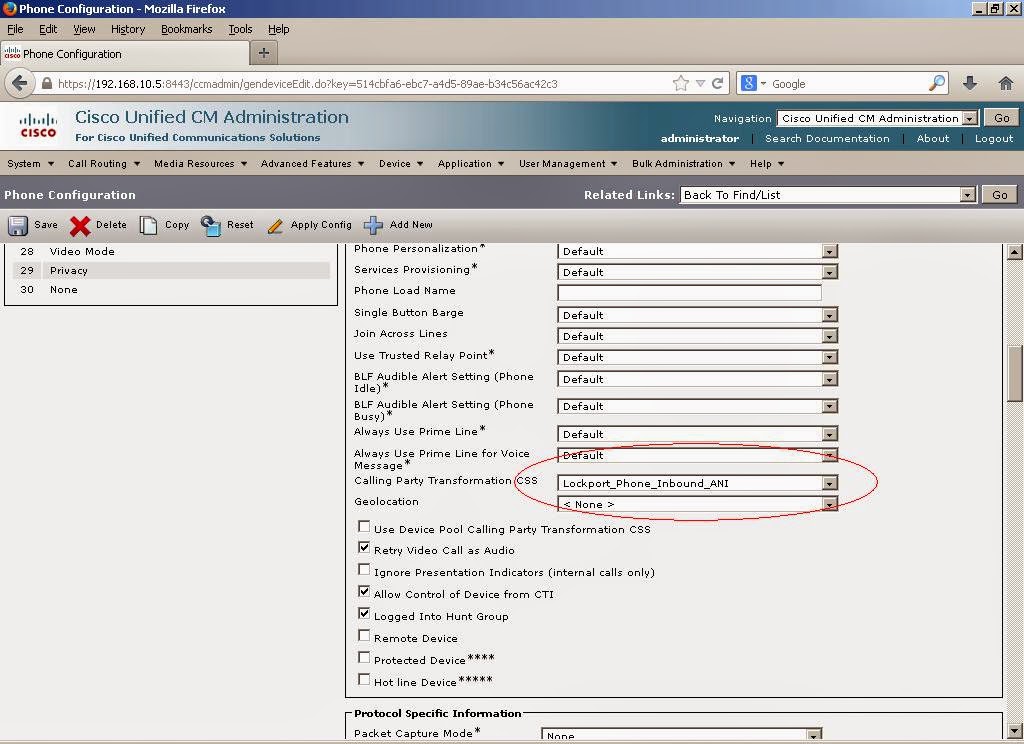The width and height of the screenshot is (1024, 744).
Task: Click the Video Mode row
Action: 171,251
